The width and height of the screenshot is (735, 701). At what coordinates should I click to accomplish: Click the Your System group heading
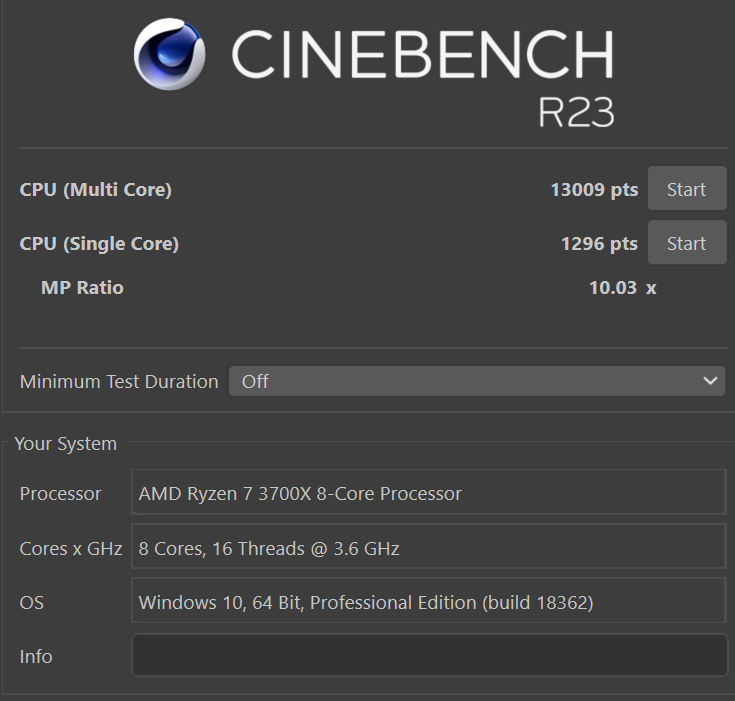coord(66,444)
